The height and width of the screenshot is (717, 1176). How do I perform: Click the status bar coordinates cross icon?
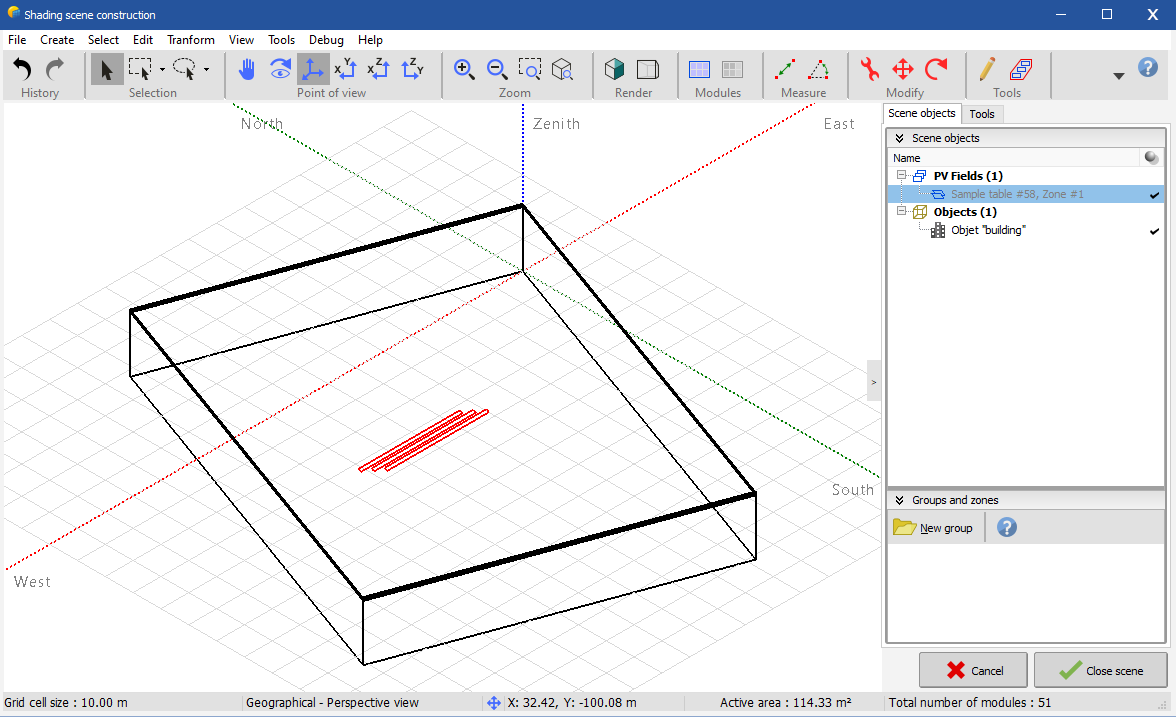pyautogui.click(x=494, y=703)
